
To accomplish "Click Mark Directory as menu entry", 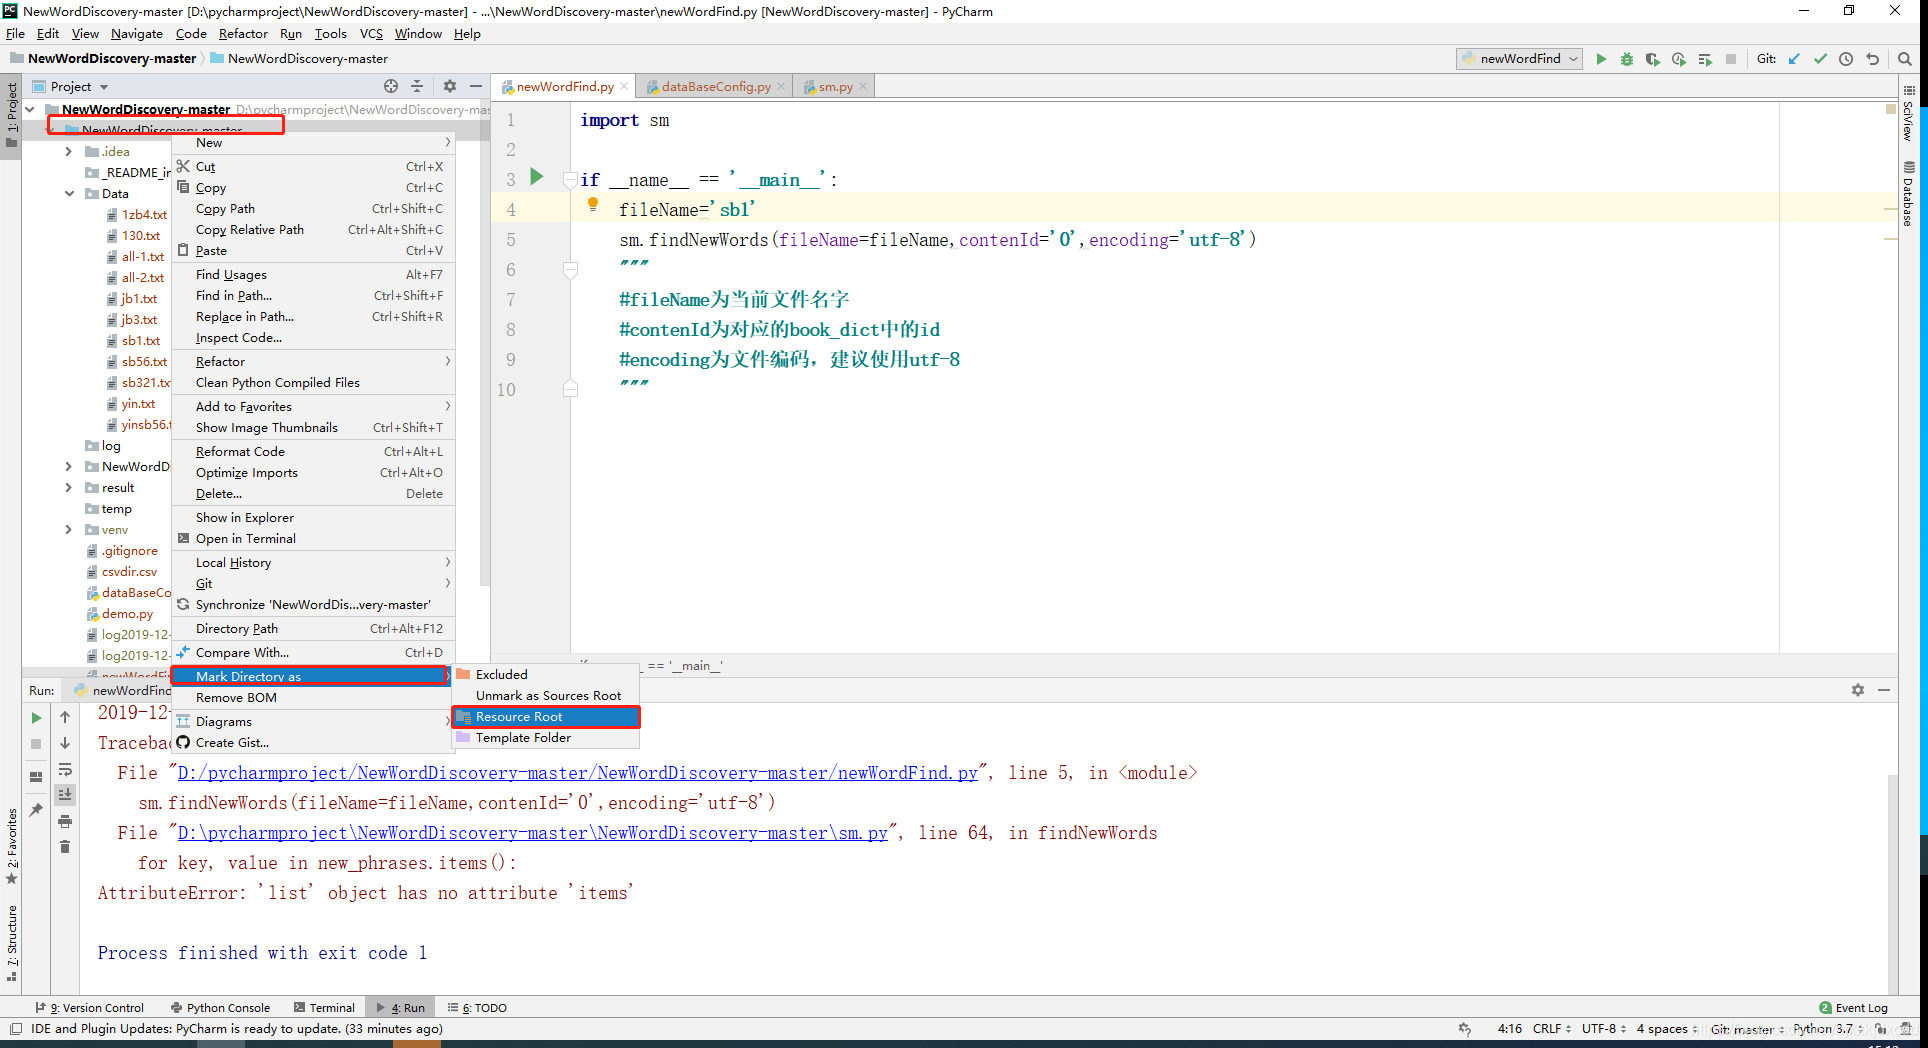I will pos(311,676).
